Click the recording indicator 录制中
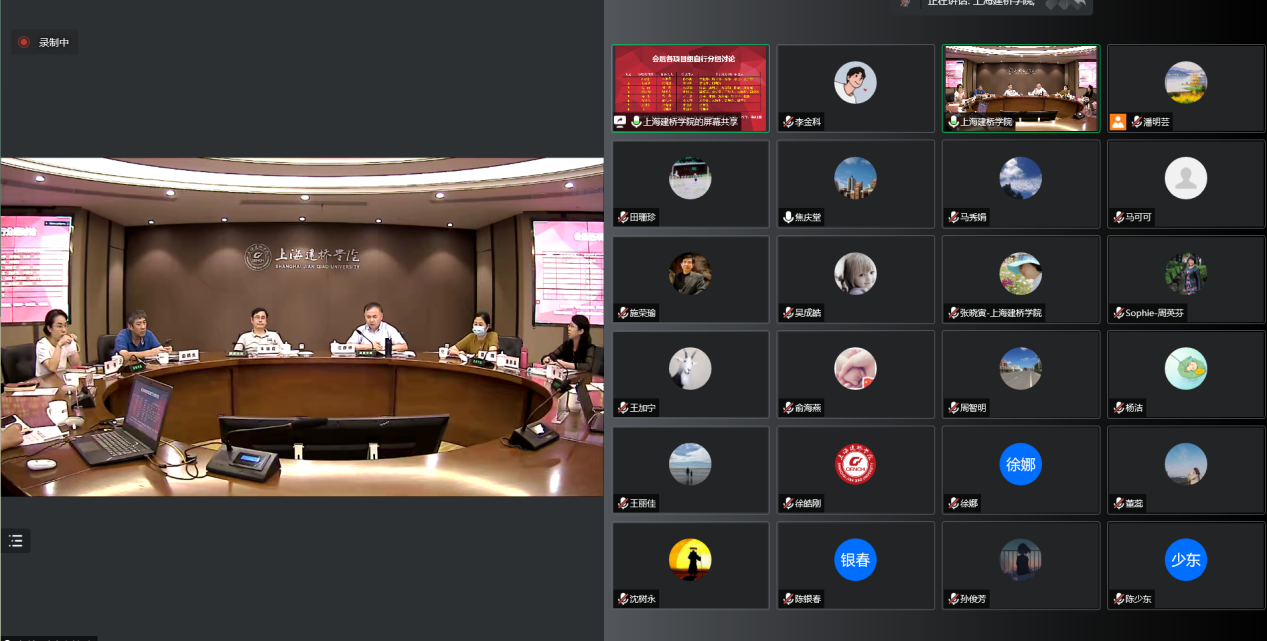This screenshot has height=641, width=1267. (44, 42)
